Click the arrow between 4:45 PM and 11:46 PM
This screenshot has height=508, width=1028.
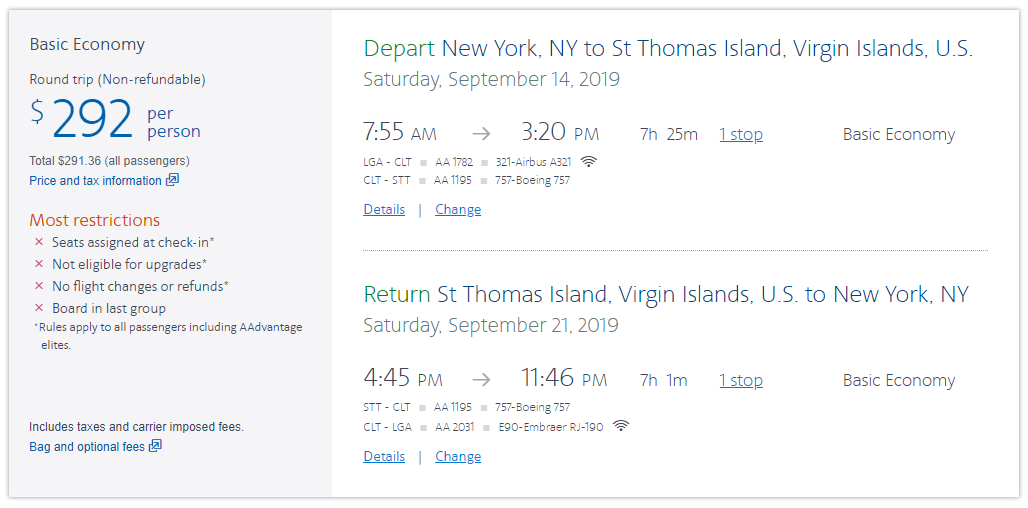click(481, 379)
